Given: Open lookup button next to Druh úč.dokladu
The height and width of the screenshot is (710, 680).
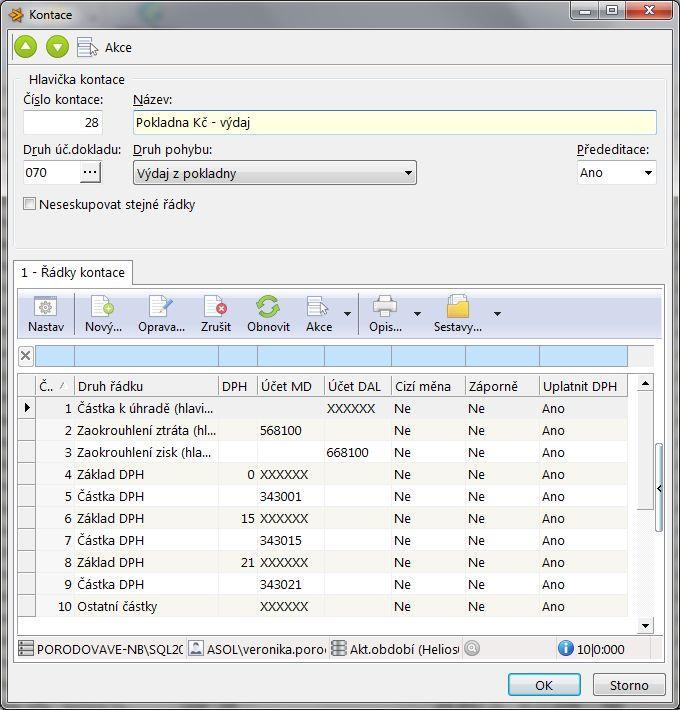Looking at the screenshot, I should [90, 172].
